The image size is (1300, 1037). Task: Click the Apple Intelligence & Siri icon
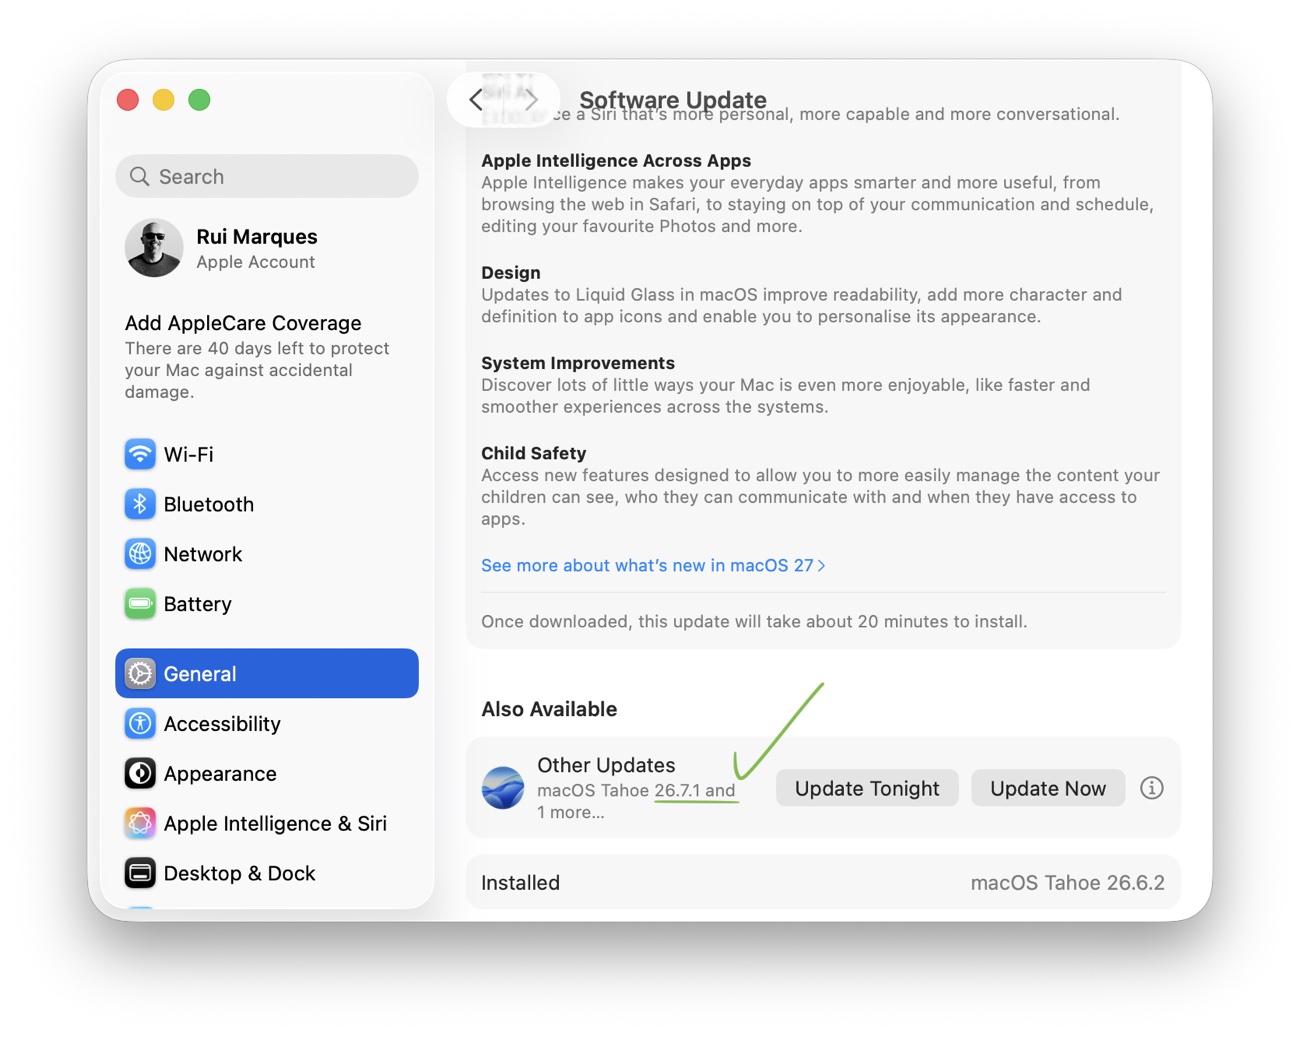[x=140, y=823]
